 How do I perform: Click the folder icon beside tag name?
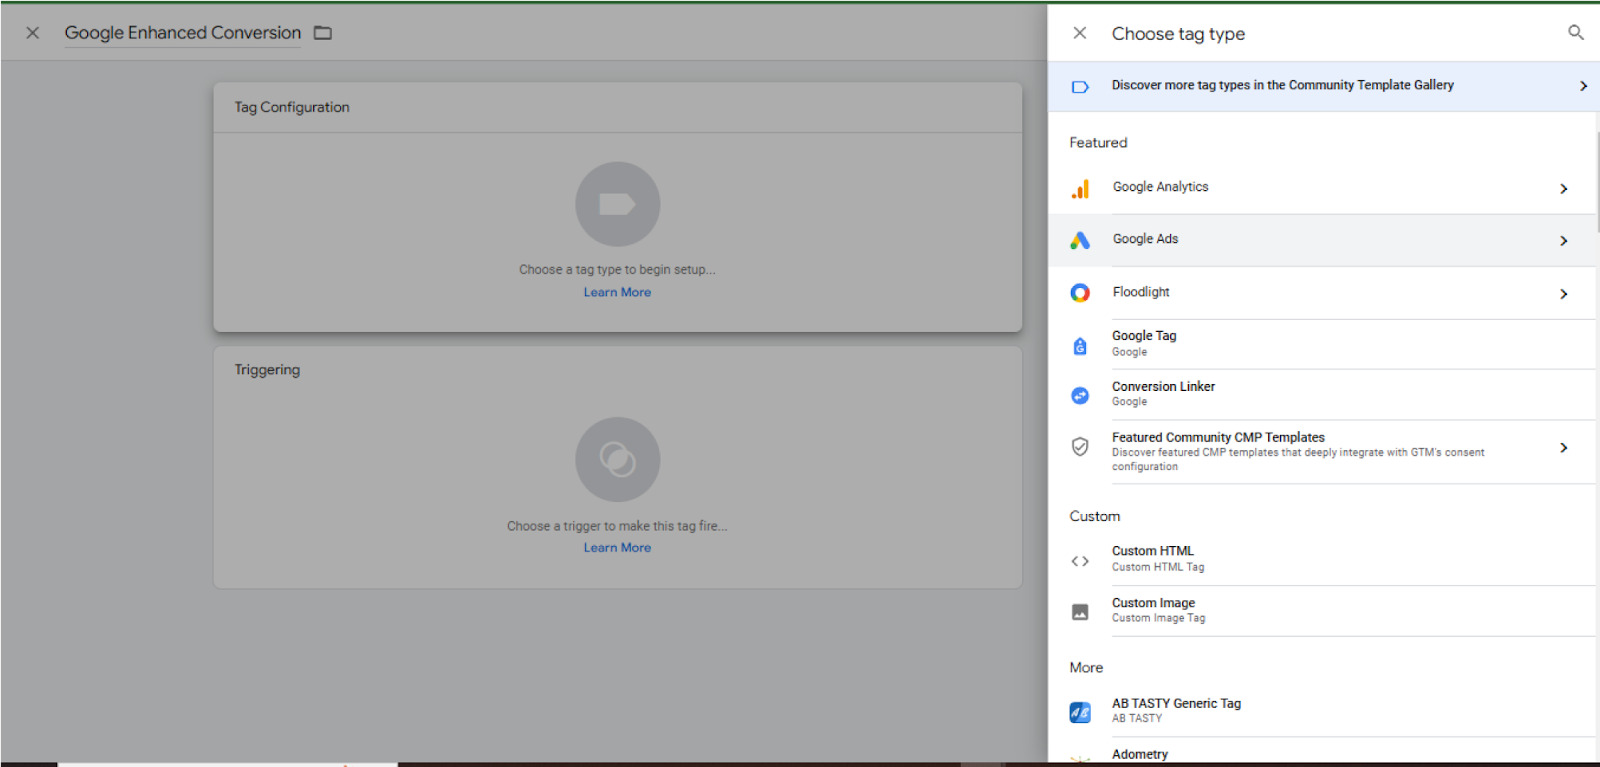(323, 33)
